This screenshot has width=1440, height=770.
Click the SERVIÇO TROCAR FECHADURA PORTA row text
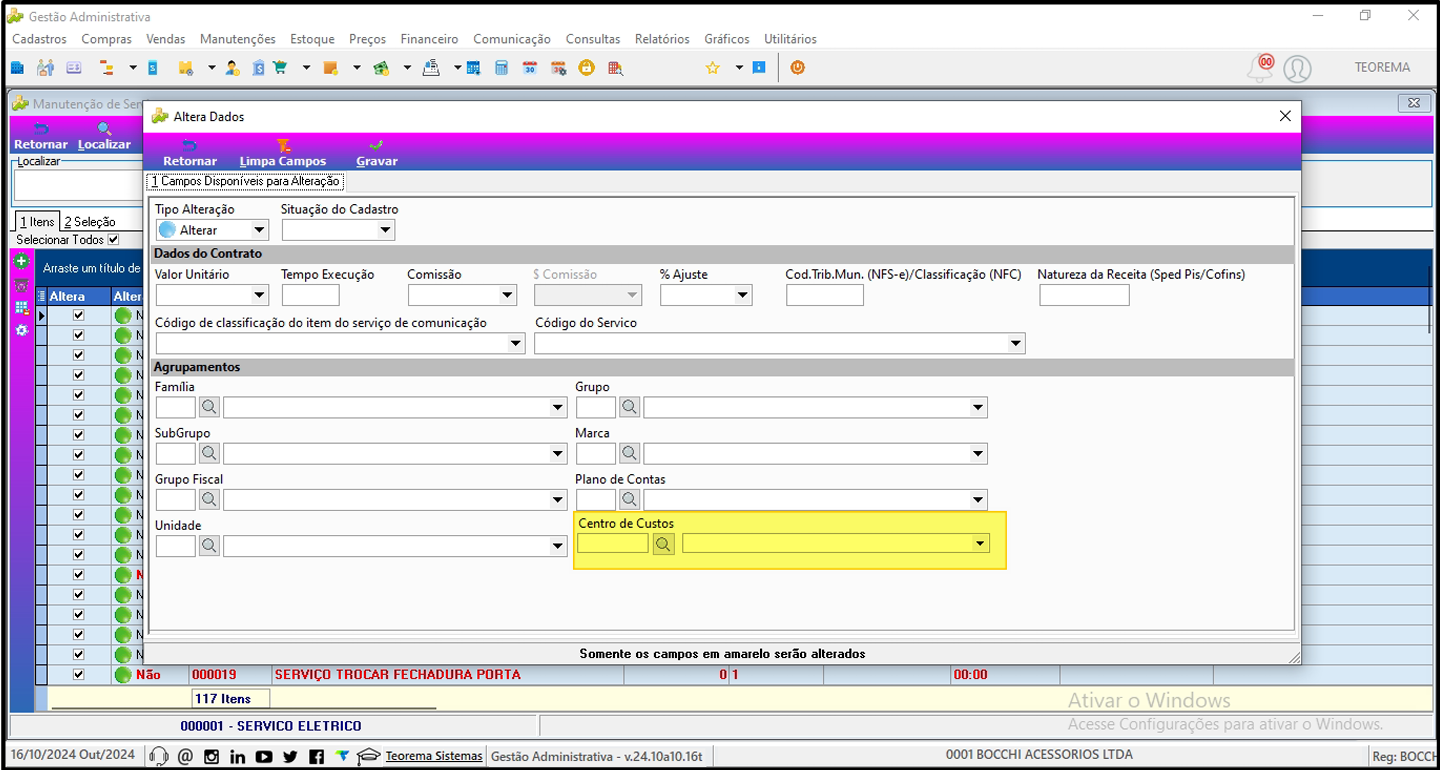[397, 675]
